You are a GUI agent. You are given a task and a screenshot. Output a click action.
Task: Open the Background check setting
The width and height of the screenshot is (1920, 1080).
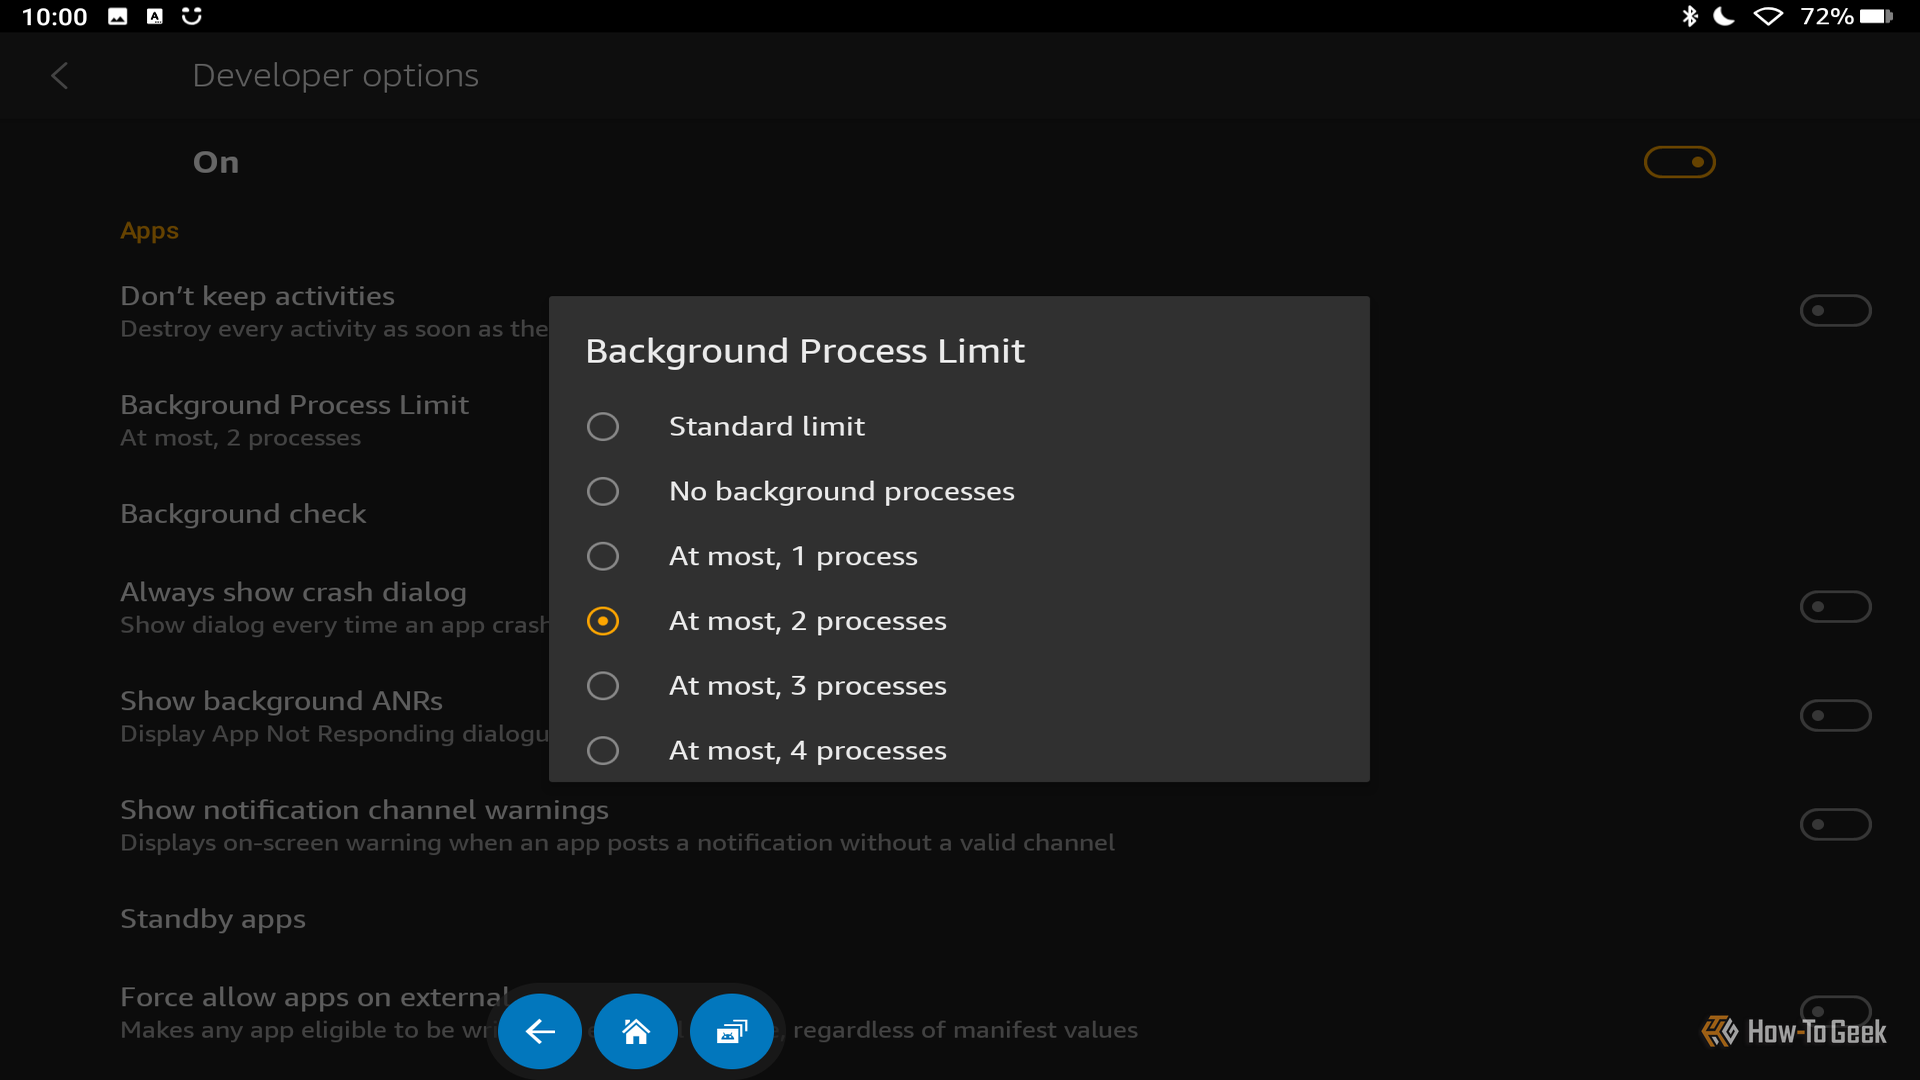click(x=243, y=514)
